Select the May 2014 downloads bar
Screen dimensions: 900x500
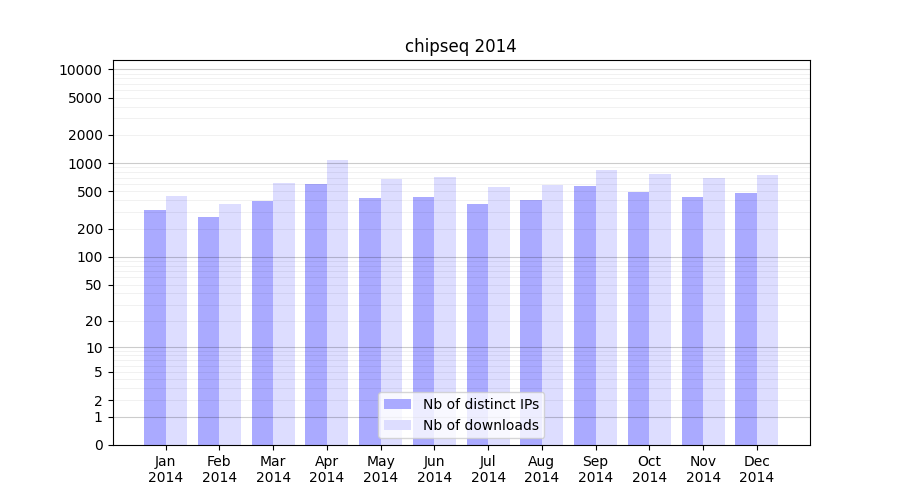391,311
